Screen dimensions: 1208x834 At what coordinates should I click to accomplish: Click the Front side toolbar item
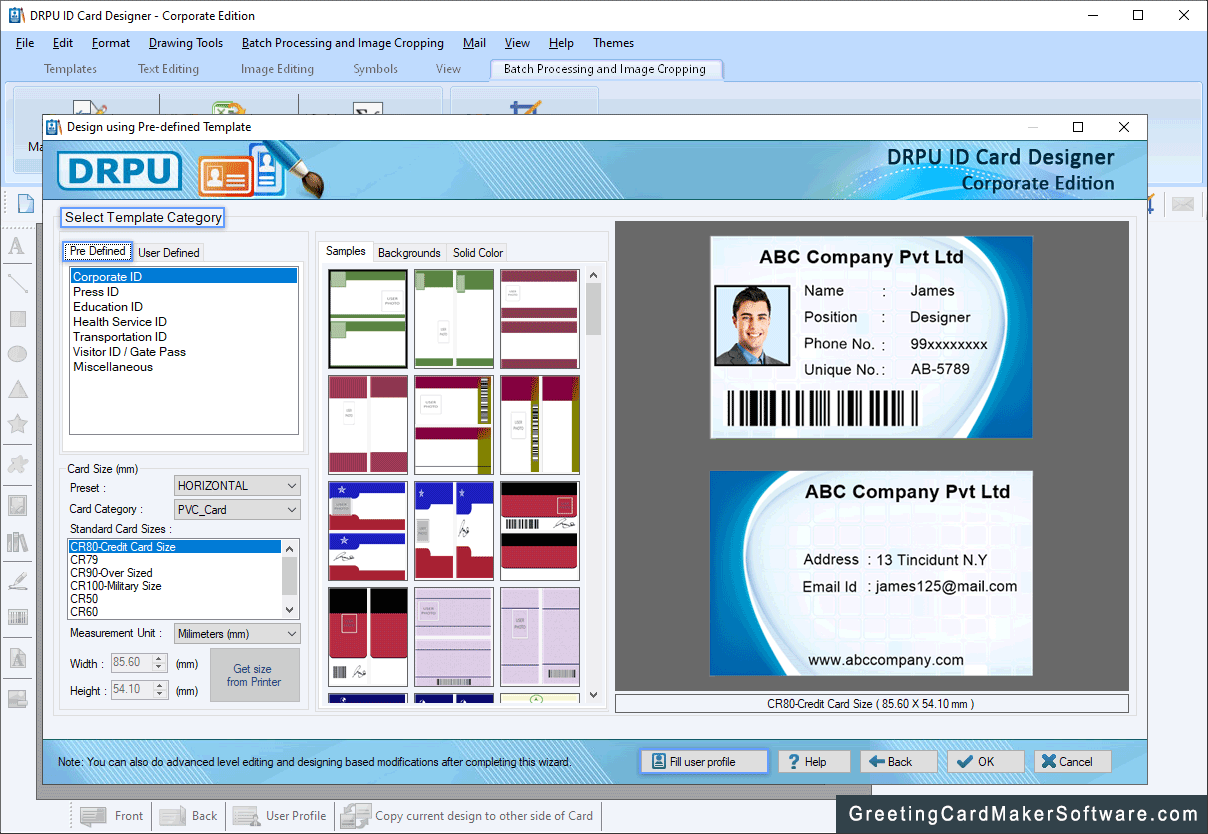click(112, 816)
